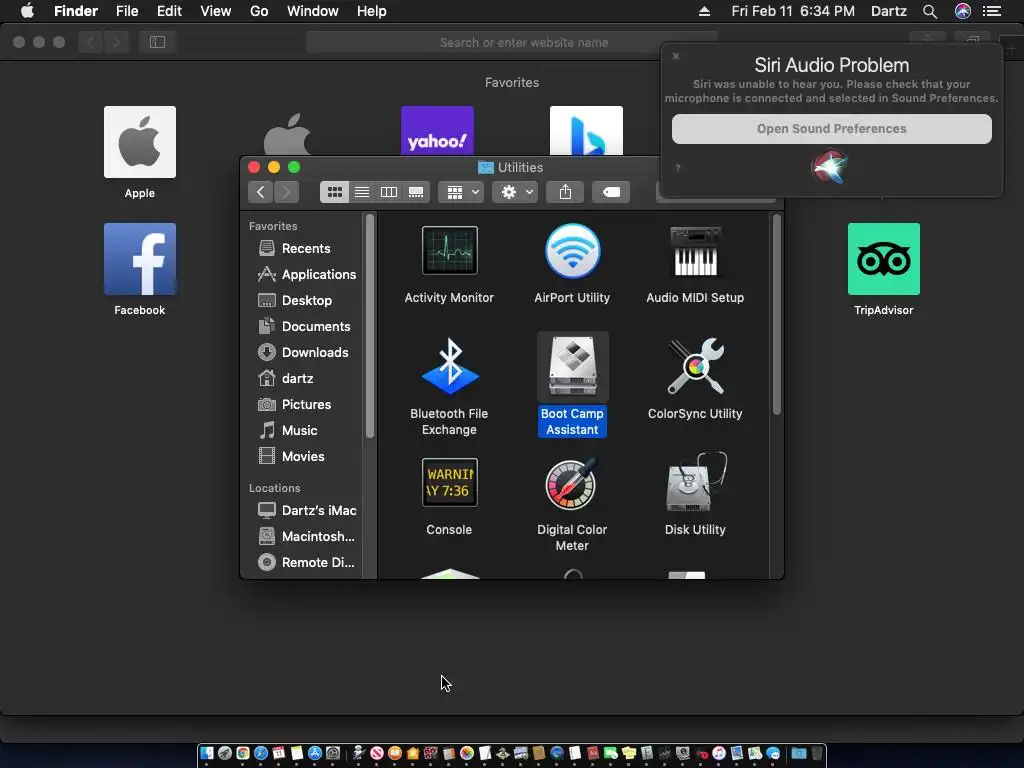The height and width of the screenshot is (768, 1024).
Task: Open the File menu
Action: click(127, 11)
